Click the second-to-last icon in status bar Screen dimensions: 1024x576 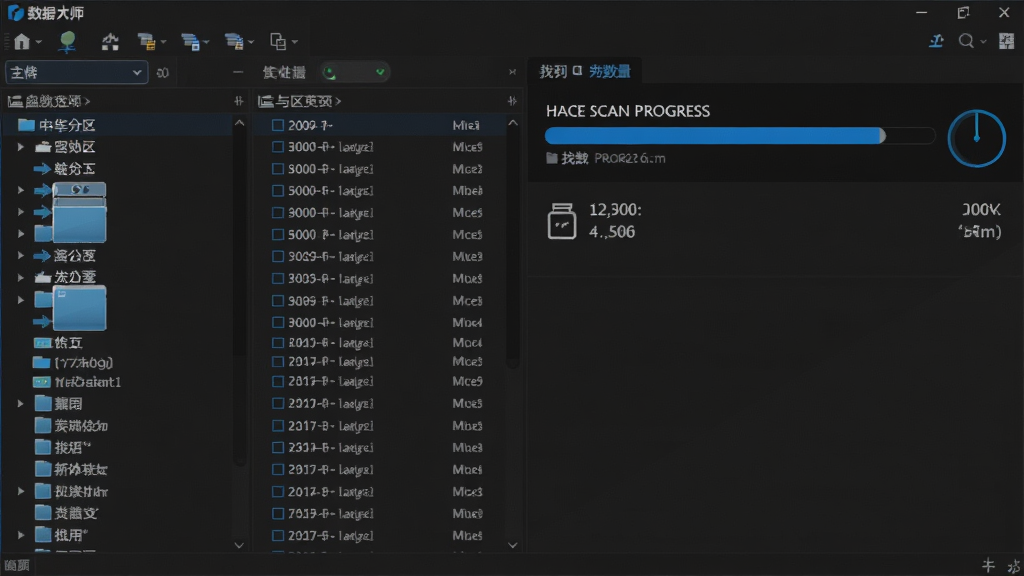pos(989,565)
